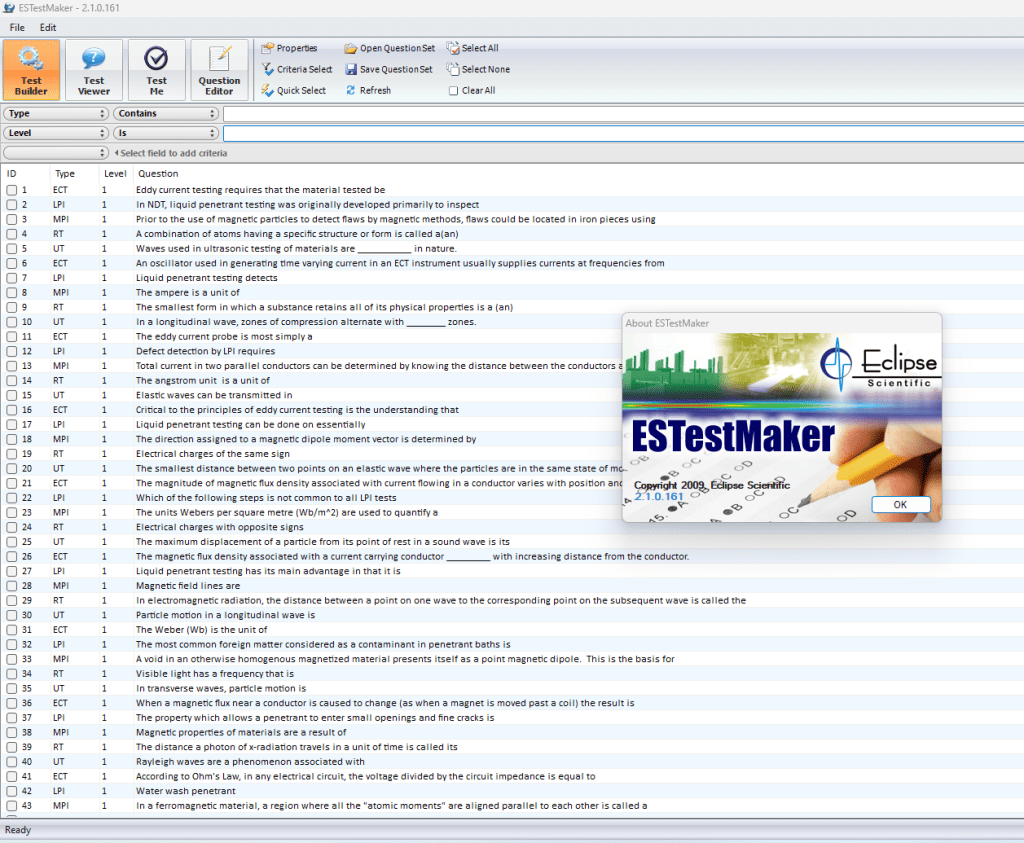Expand the Level criteria dropdown
The width and height of the screenshot is (1024, 843).
[x=56, y=133]
